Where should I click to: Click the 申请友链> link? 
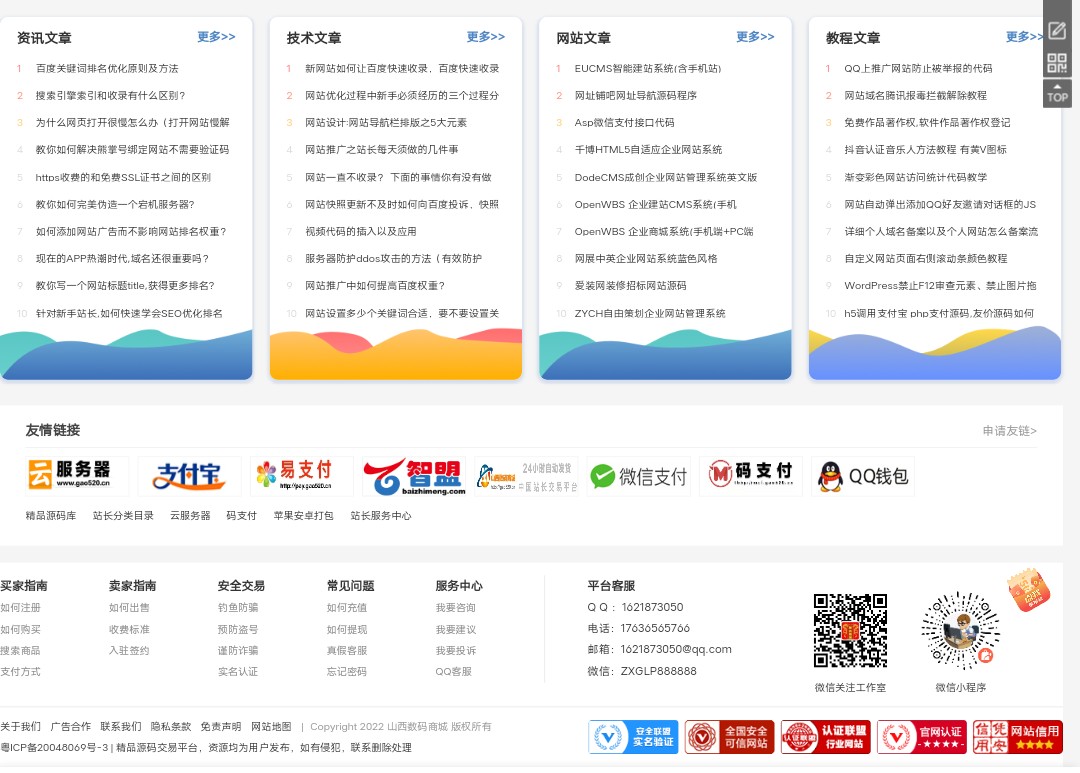point(1009,431)
